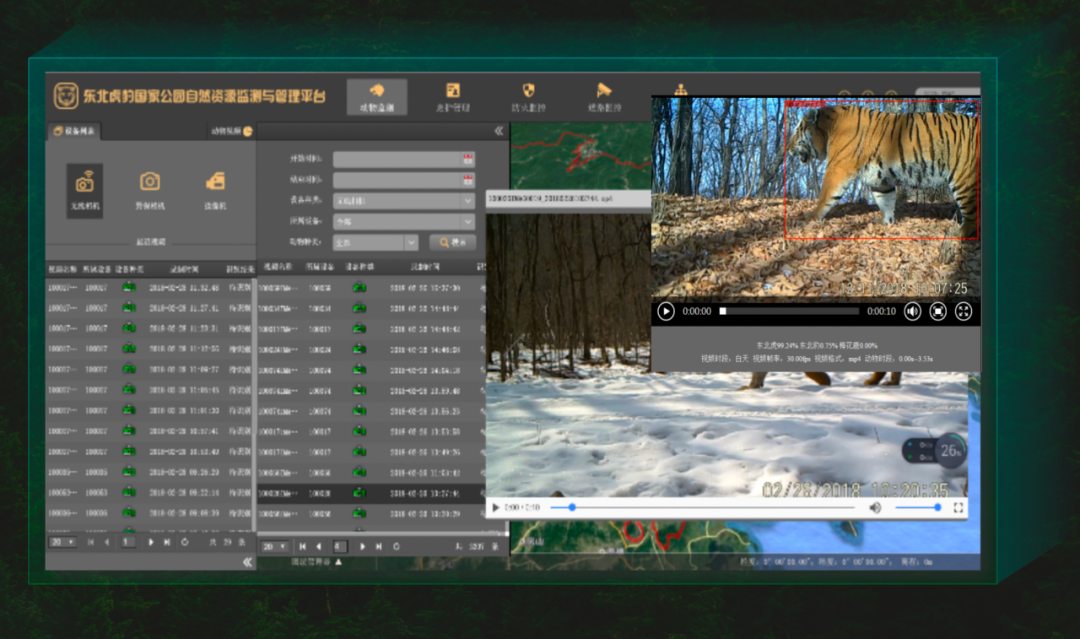Seek on the tiger video progress bar
Screen dimensions: 1080x639
789,311
